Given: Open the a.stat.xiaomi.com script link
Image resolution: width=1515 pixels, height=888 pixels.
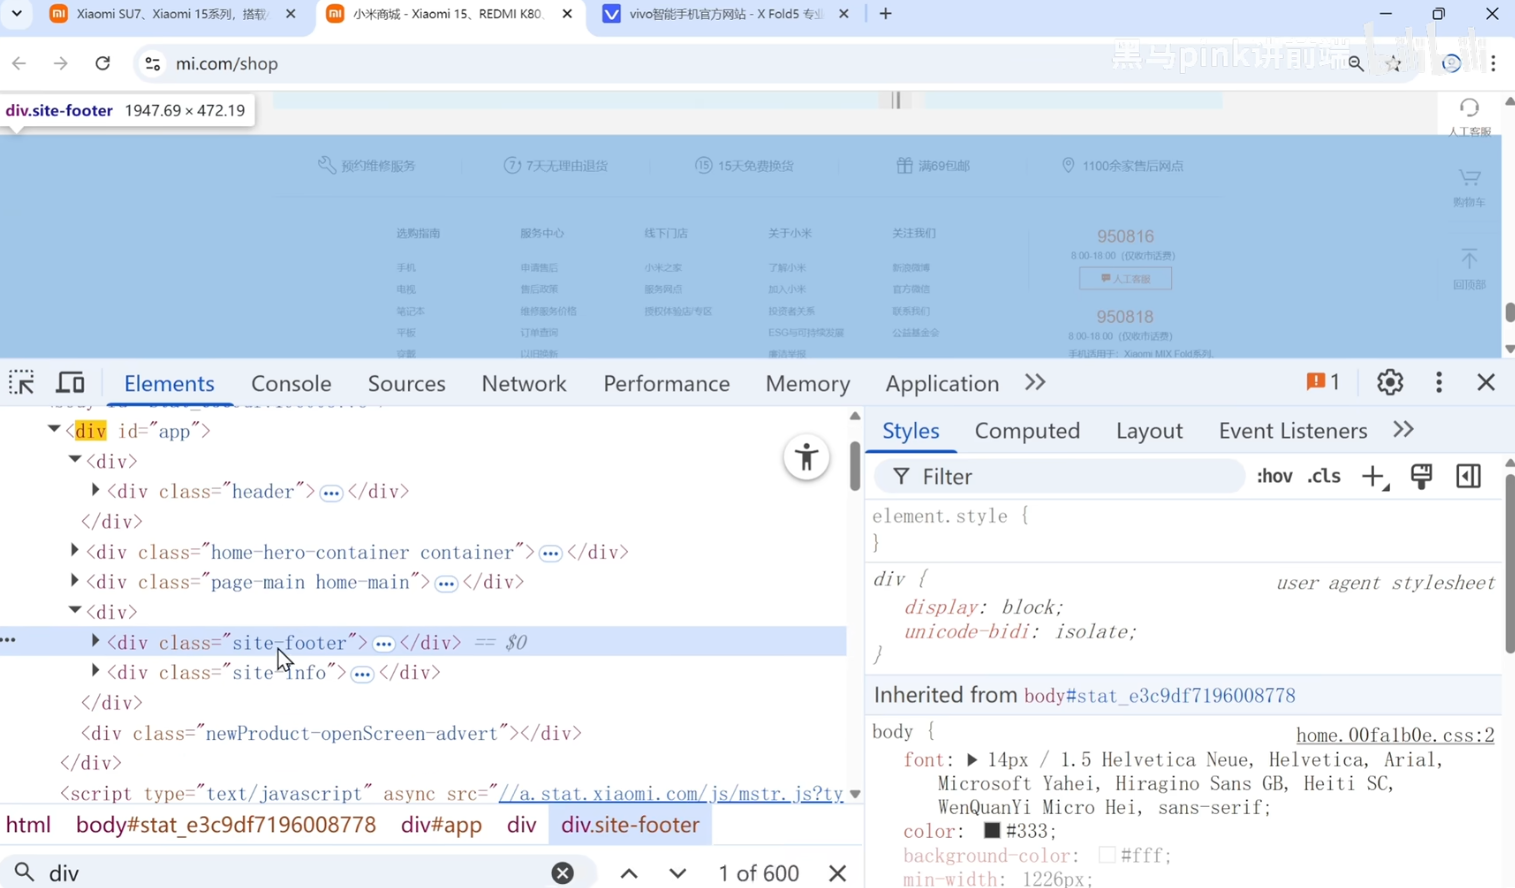Looking at the screenshot, I should 671,793.
